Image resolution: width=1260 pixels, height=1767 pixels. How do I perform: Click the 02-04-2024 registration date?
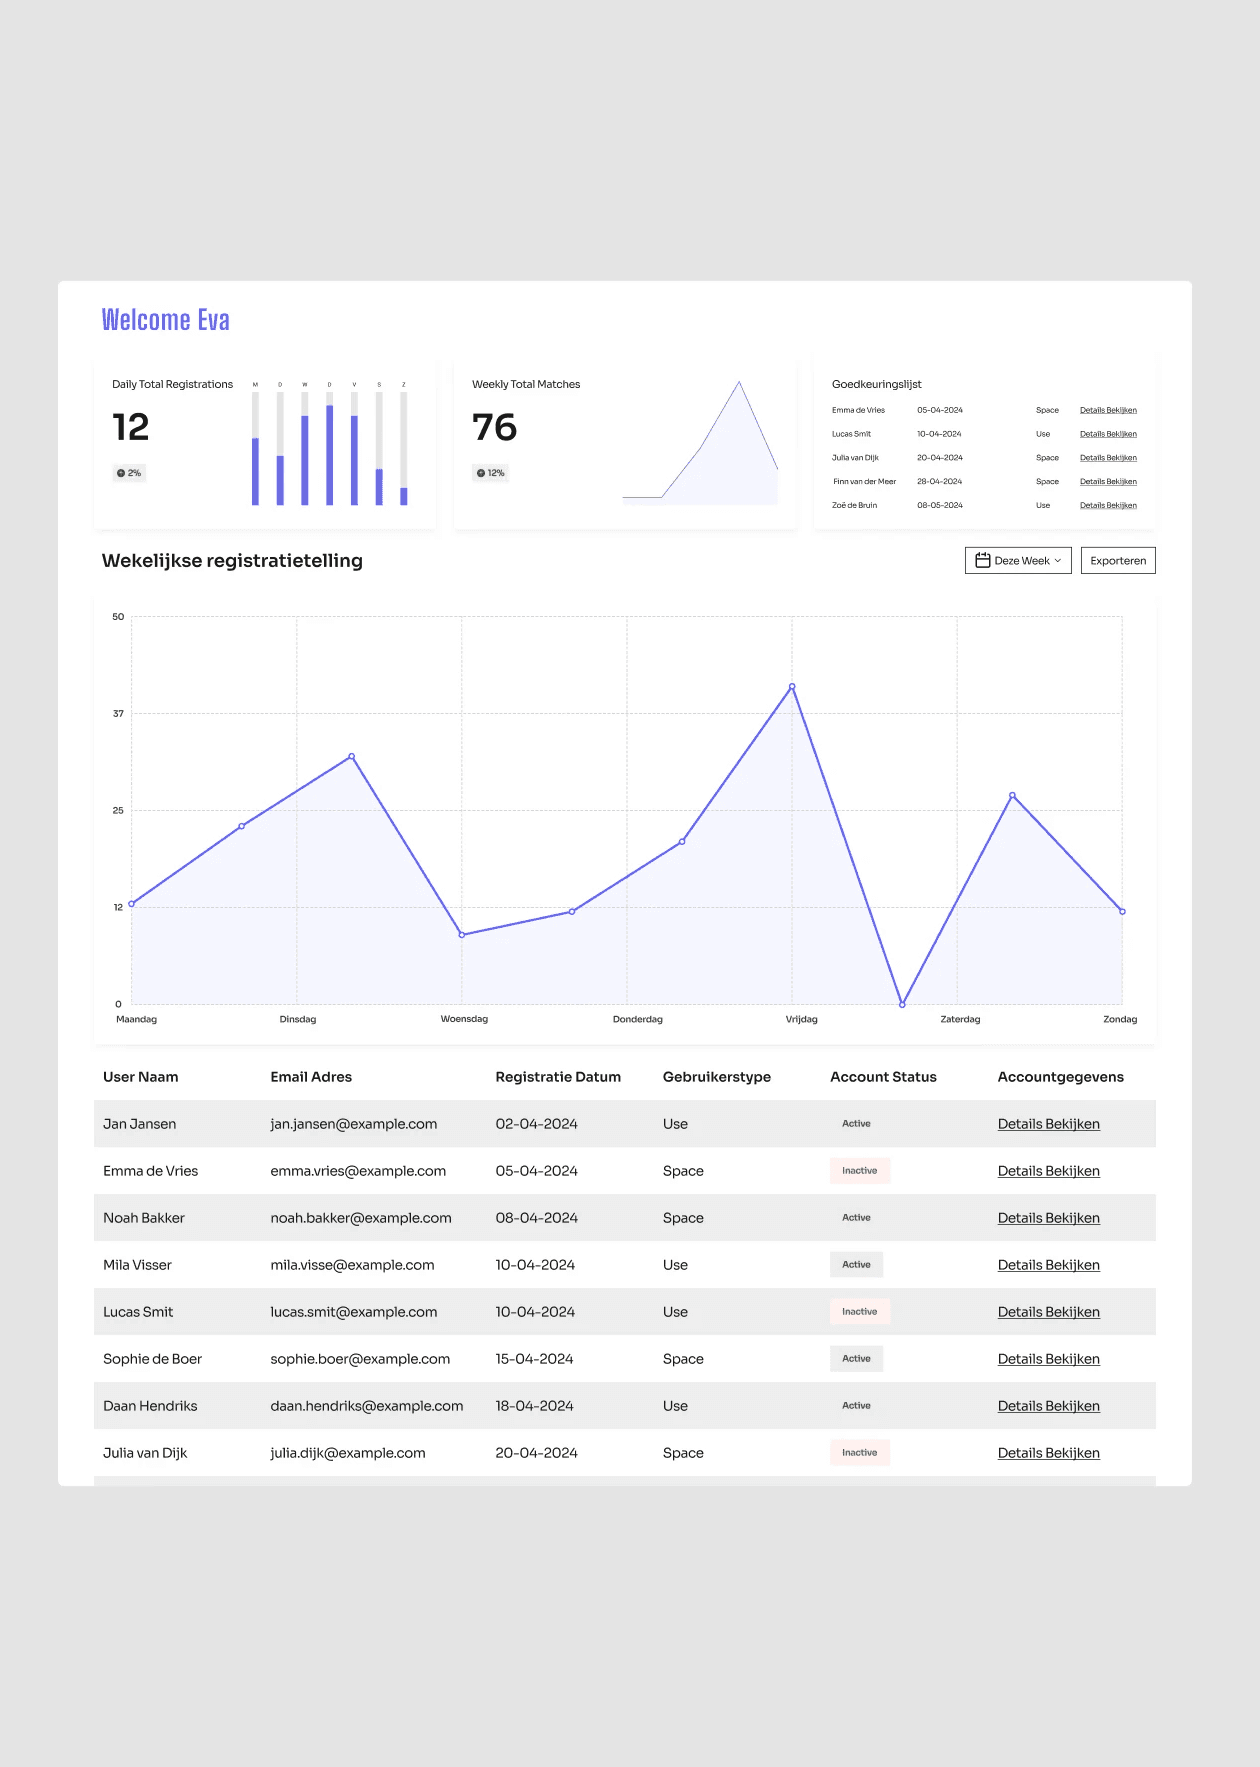pyautogui.click(x=537, y=1124)
